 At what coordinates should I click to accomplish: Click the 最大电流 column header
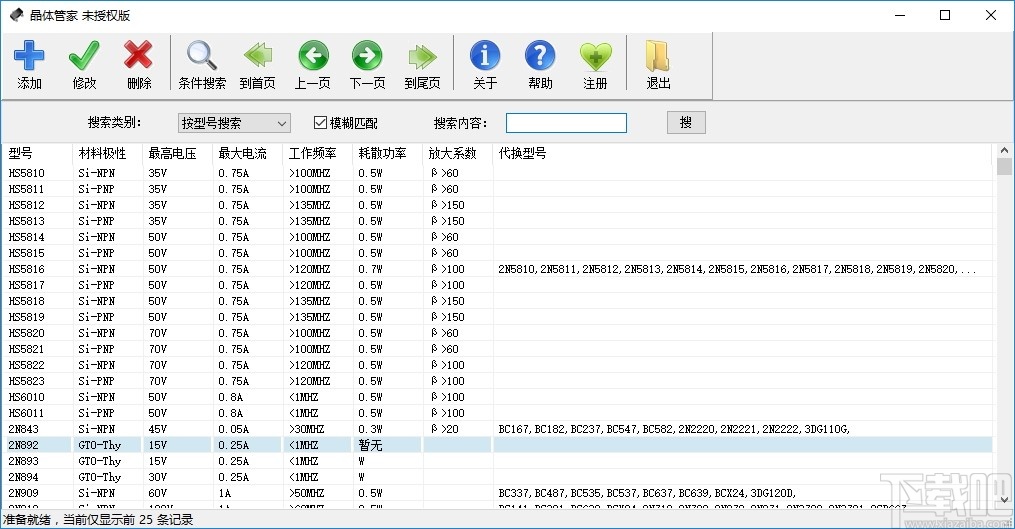coord(242,153)
